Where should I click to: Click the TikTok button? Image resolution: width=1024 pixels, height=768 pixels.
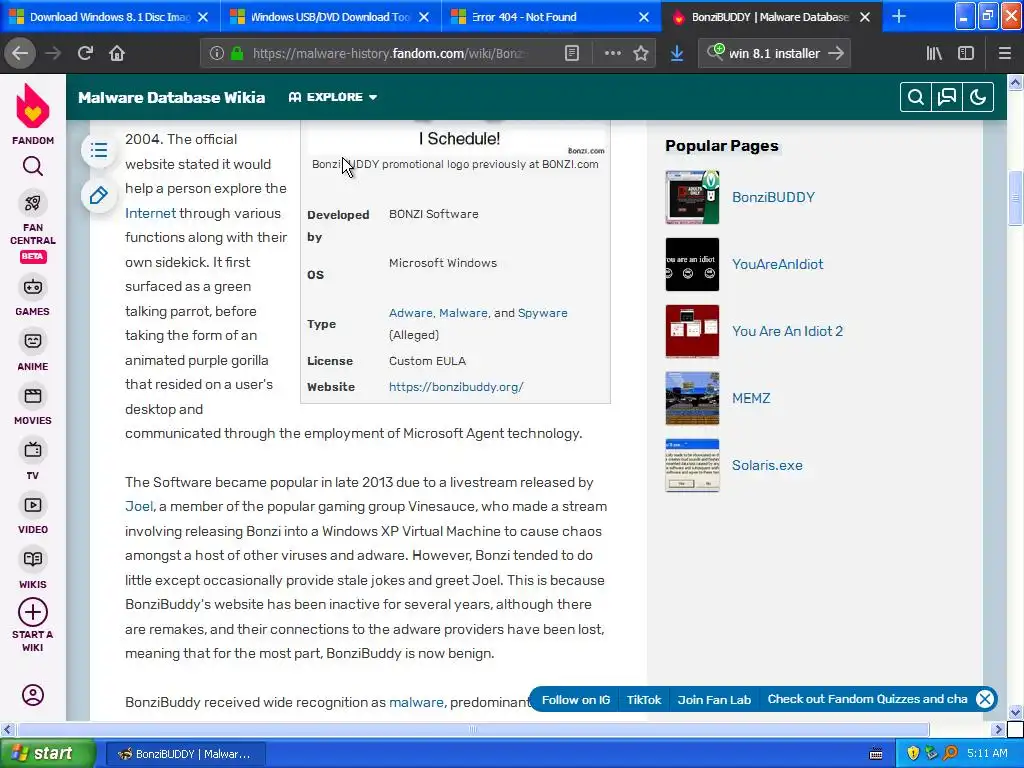click(x=644, y=699)
